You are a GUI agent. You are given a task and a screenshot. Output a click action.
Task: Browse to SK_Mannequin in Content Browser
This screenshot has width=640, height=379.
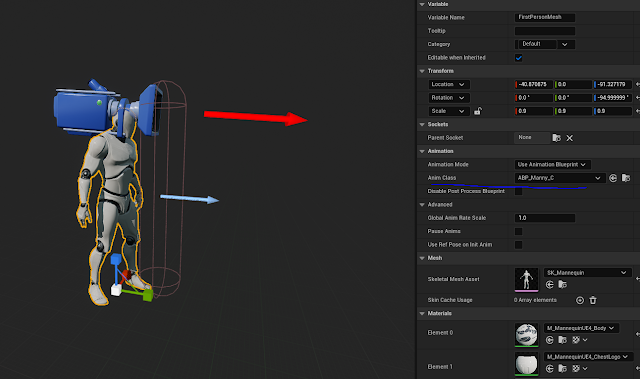tap(562, 284)
